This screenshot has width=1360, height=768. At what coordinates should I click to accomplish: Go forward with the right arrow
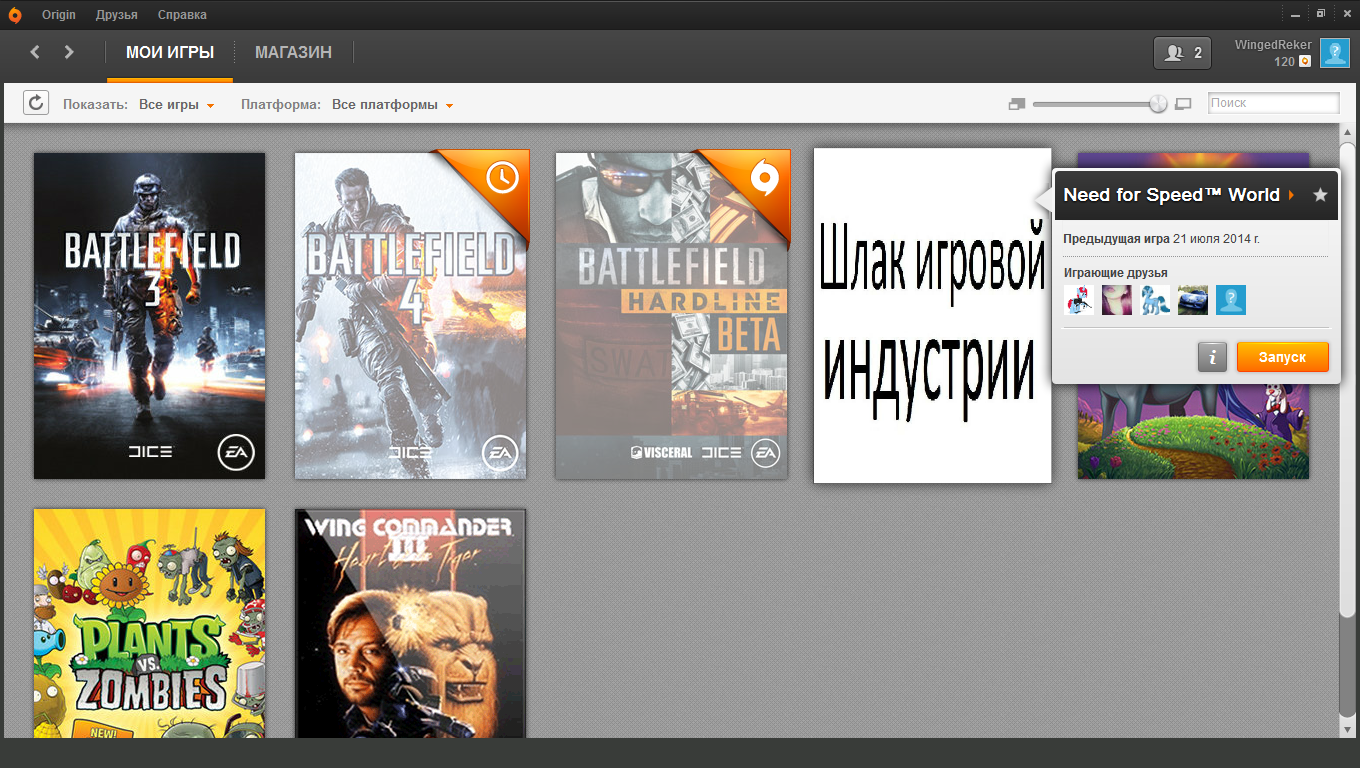[69, 52]
